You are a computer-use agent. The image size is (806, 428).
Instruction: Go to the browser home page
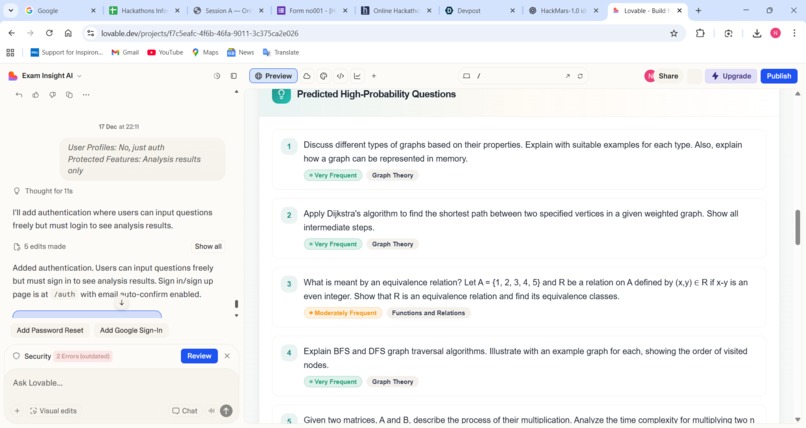pyautogui.click(x=68, y=33)
